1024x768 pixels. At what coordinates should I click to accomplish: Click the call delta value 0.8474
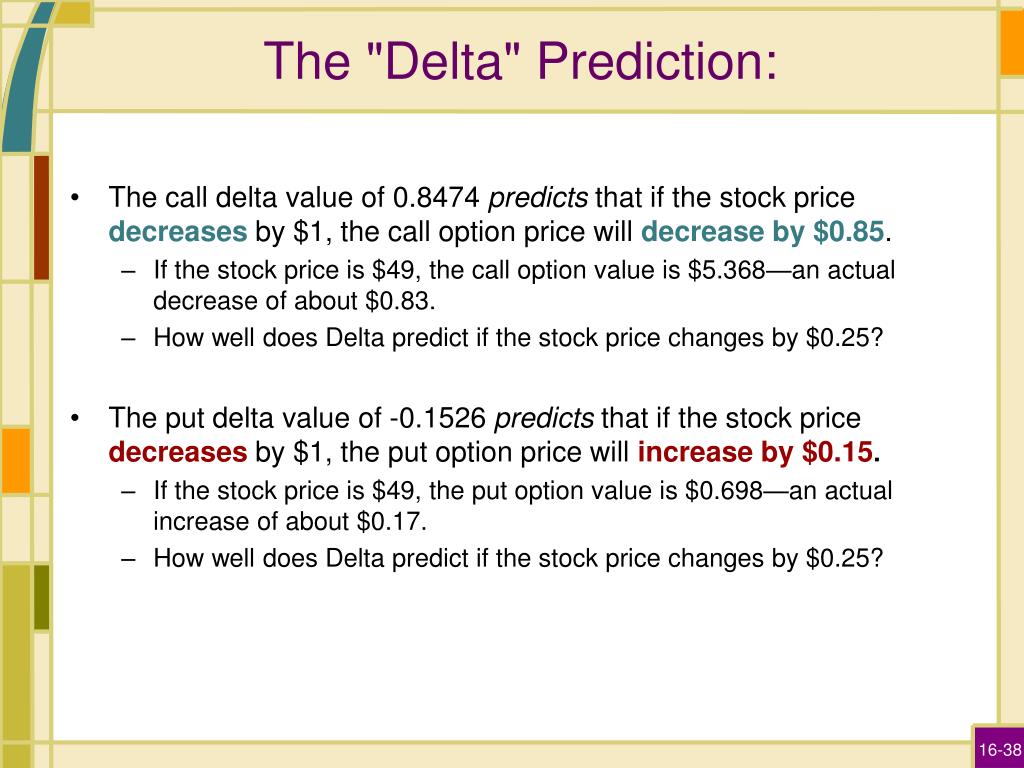[436, 197]
